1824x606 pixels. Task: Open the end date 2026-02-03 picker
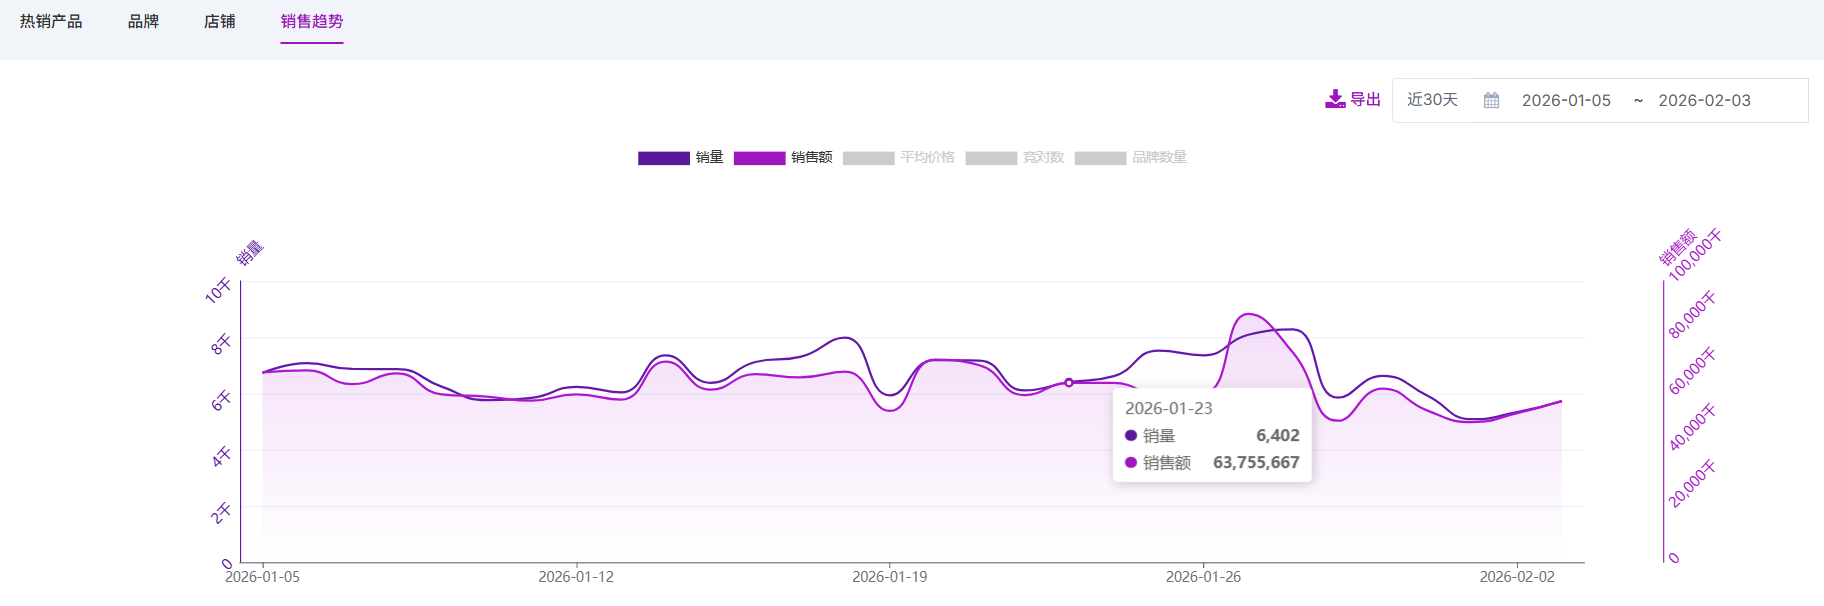pos(1704,100)
